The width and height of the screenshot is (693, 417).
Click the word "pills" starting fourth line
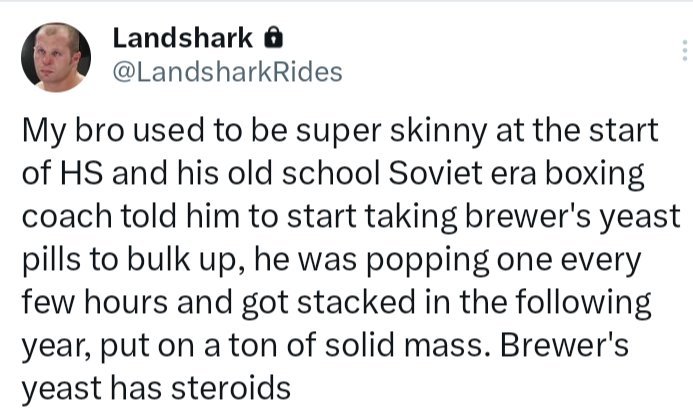click(x=51, y=259)
